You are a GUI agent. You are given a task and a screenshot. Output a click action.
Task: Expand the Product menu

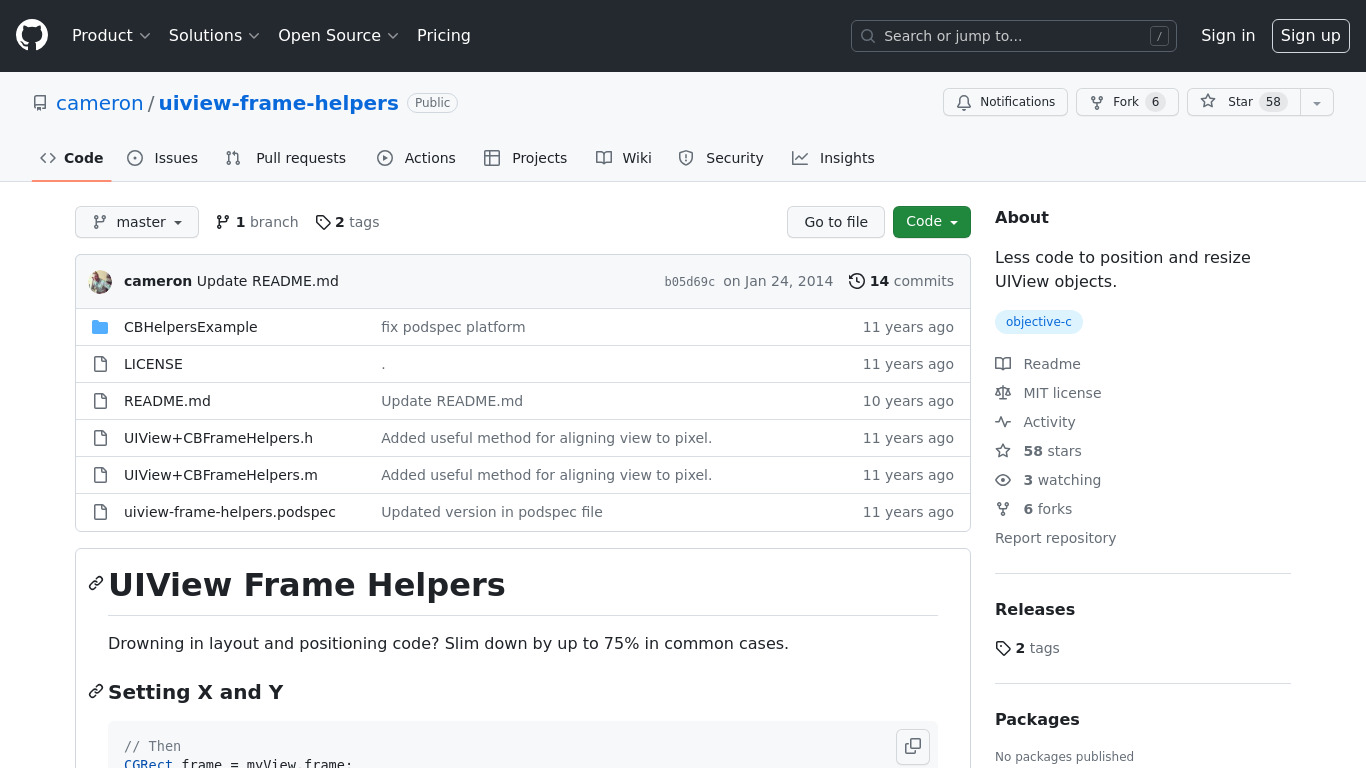click(111, 35)
